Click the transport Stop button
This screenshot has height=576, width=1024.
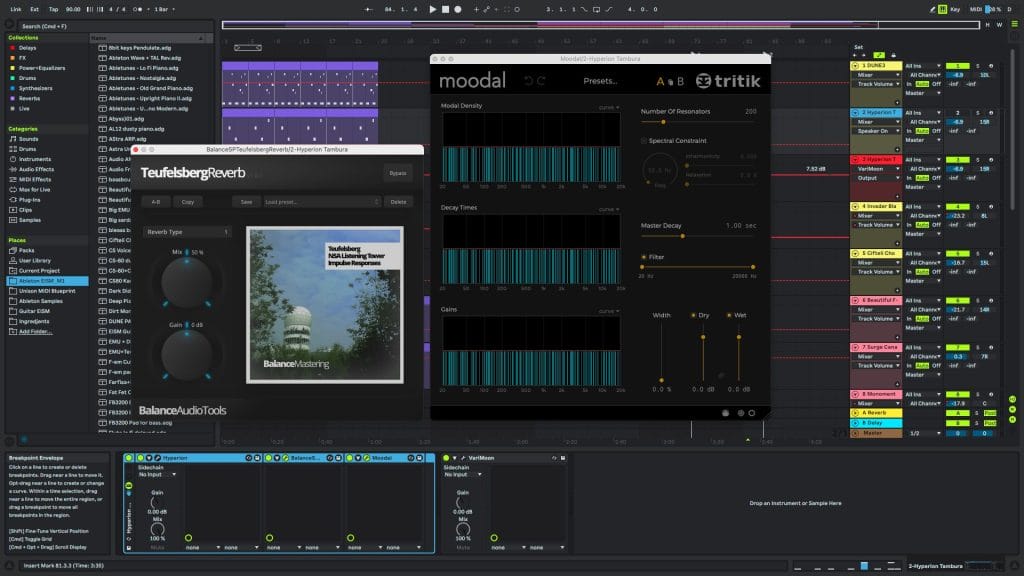coord(445,9)
